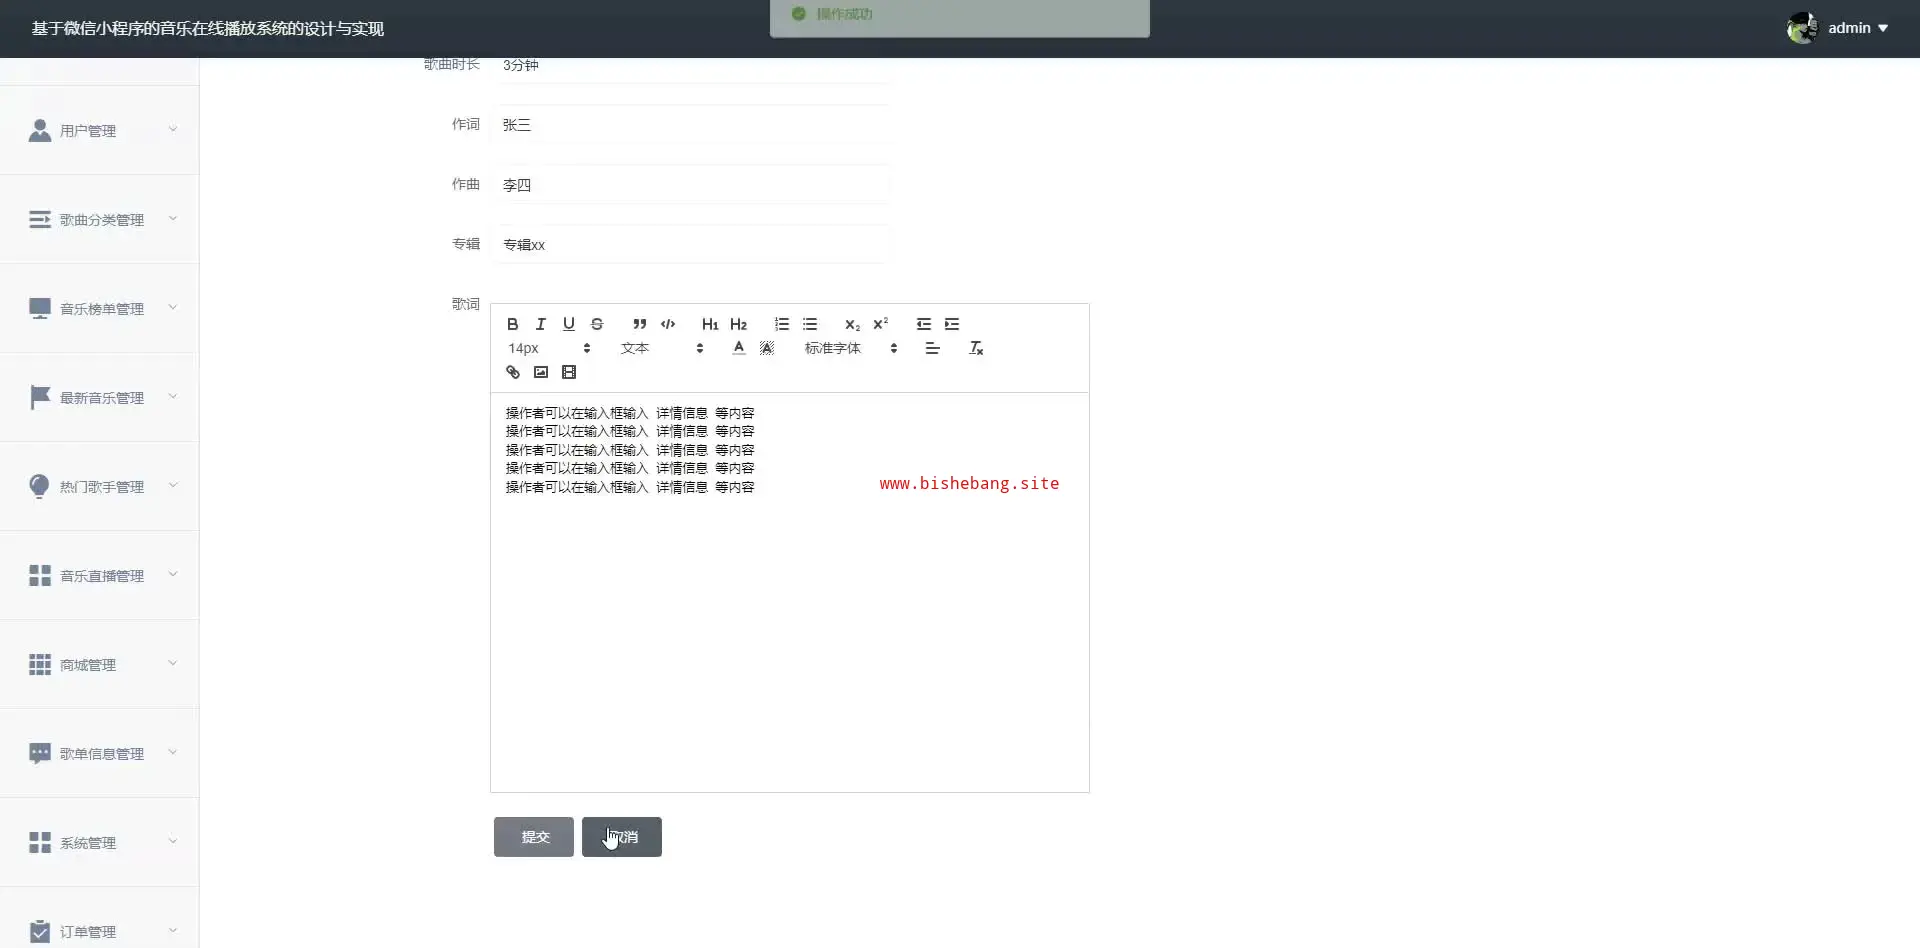
Task: Toggle the 订单管理 chevron arrow
Action: click(172, 930)
